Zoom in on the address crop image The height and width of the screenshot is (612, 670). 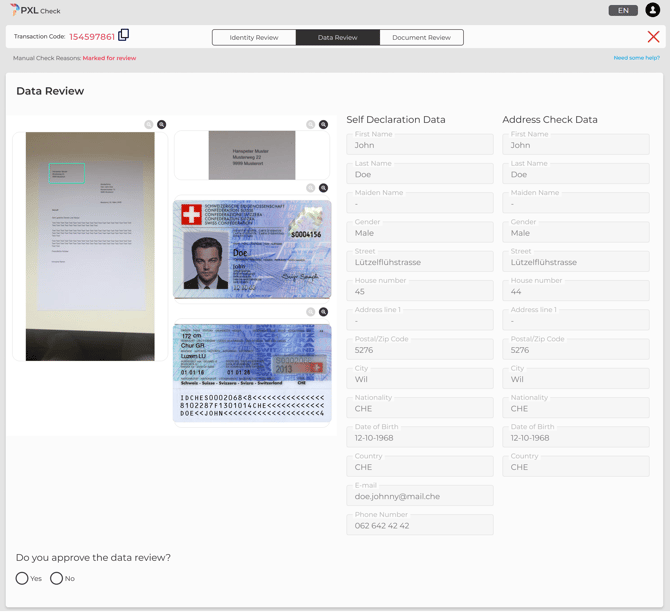tap(323, 124)
